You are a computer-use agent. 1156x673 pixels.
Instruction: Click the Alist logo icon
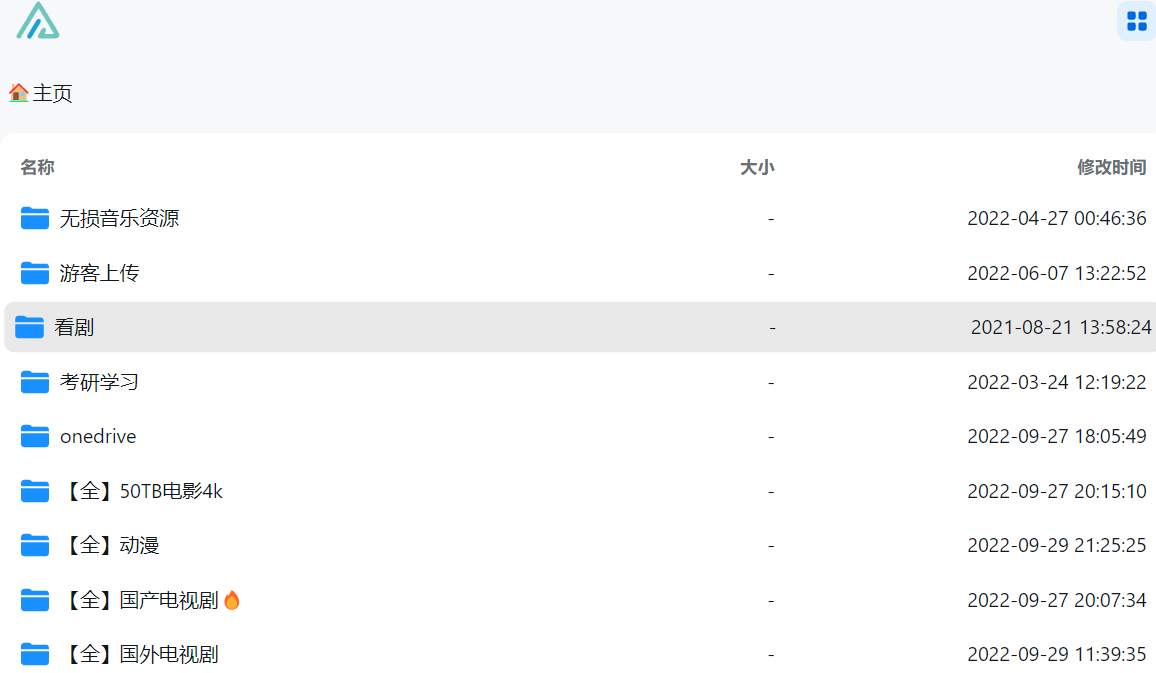[x=37, y=21]
